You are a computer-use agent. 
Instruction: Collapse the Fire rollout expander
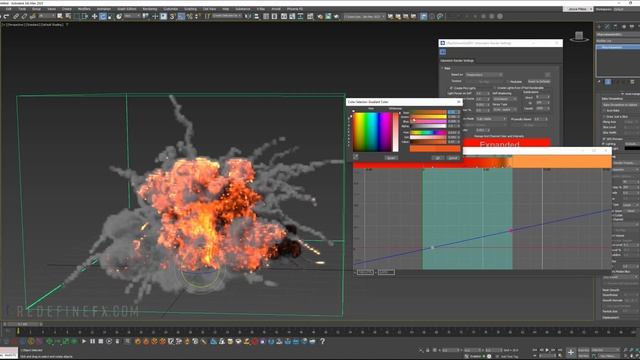coord(442,68)
